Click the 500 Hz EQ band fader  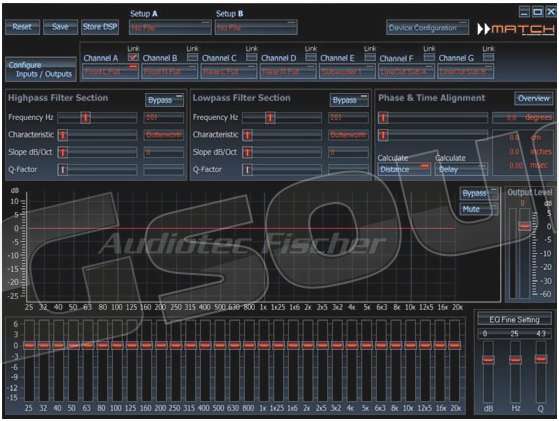(x=220, y=345)
